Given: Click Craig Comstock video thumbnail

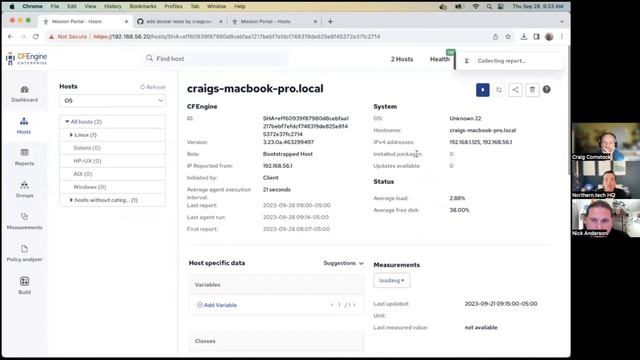Looking at the screenshot, I should (x=606, y=142).
